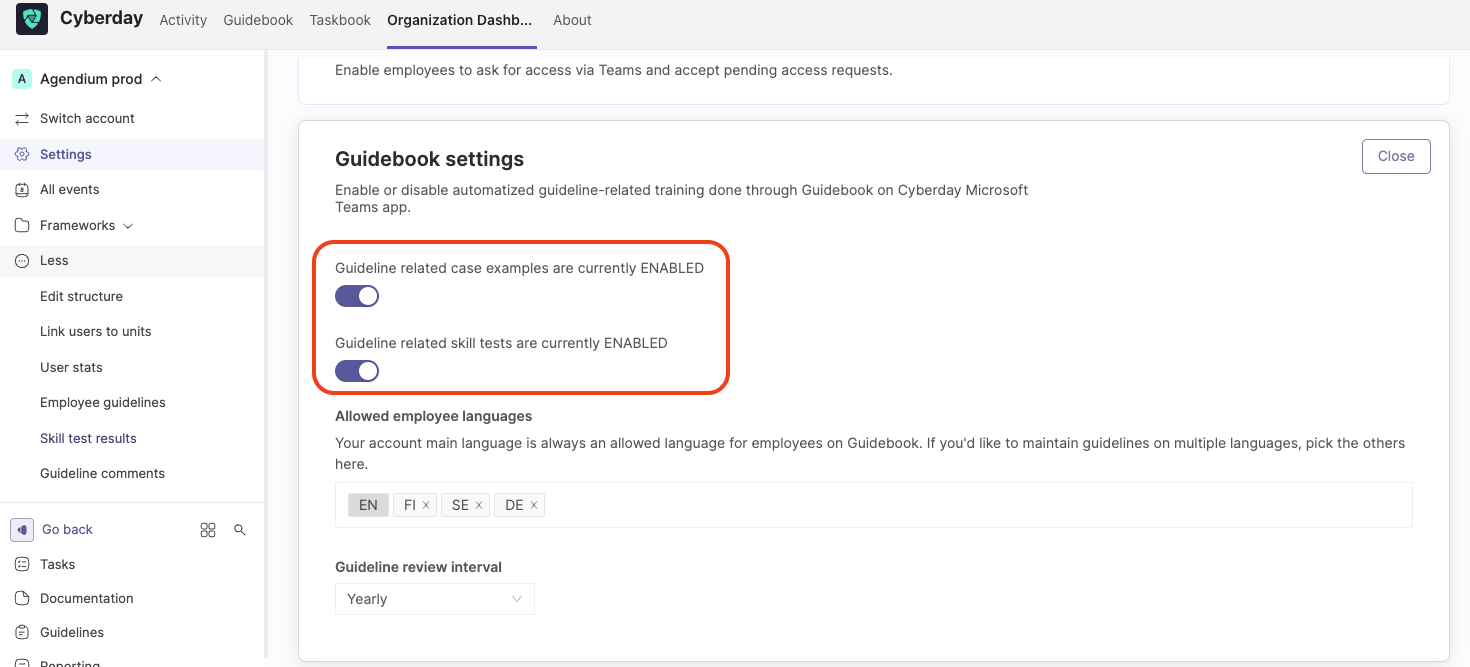This screenshot has height=667, width=1470.
Task: Close the Guidebook settings panel
Action: coord(1396,156)
